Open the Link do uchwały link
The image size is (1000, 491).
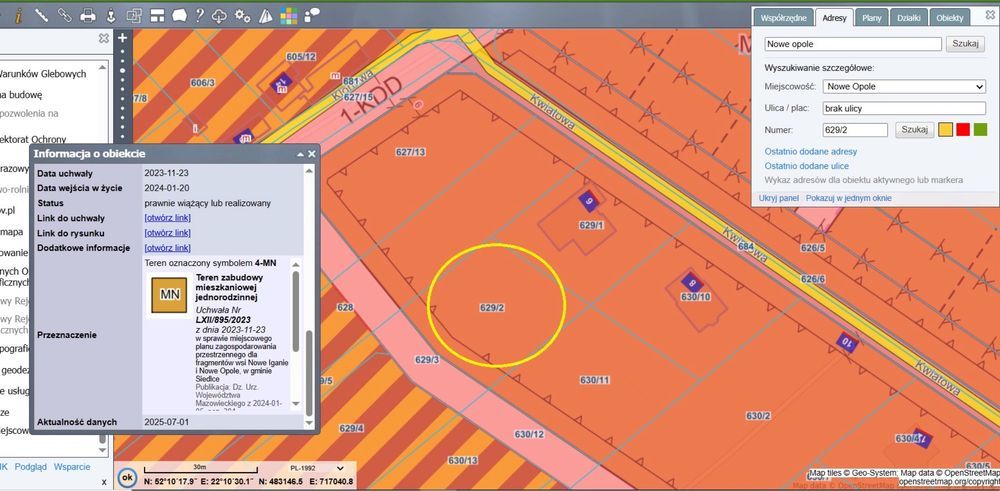[x=167, y=218]
